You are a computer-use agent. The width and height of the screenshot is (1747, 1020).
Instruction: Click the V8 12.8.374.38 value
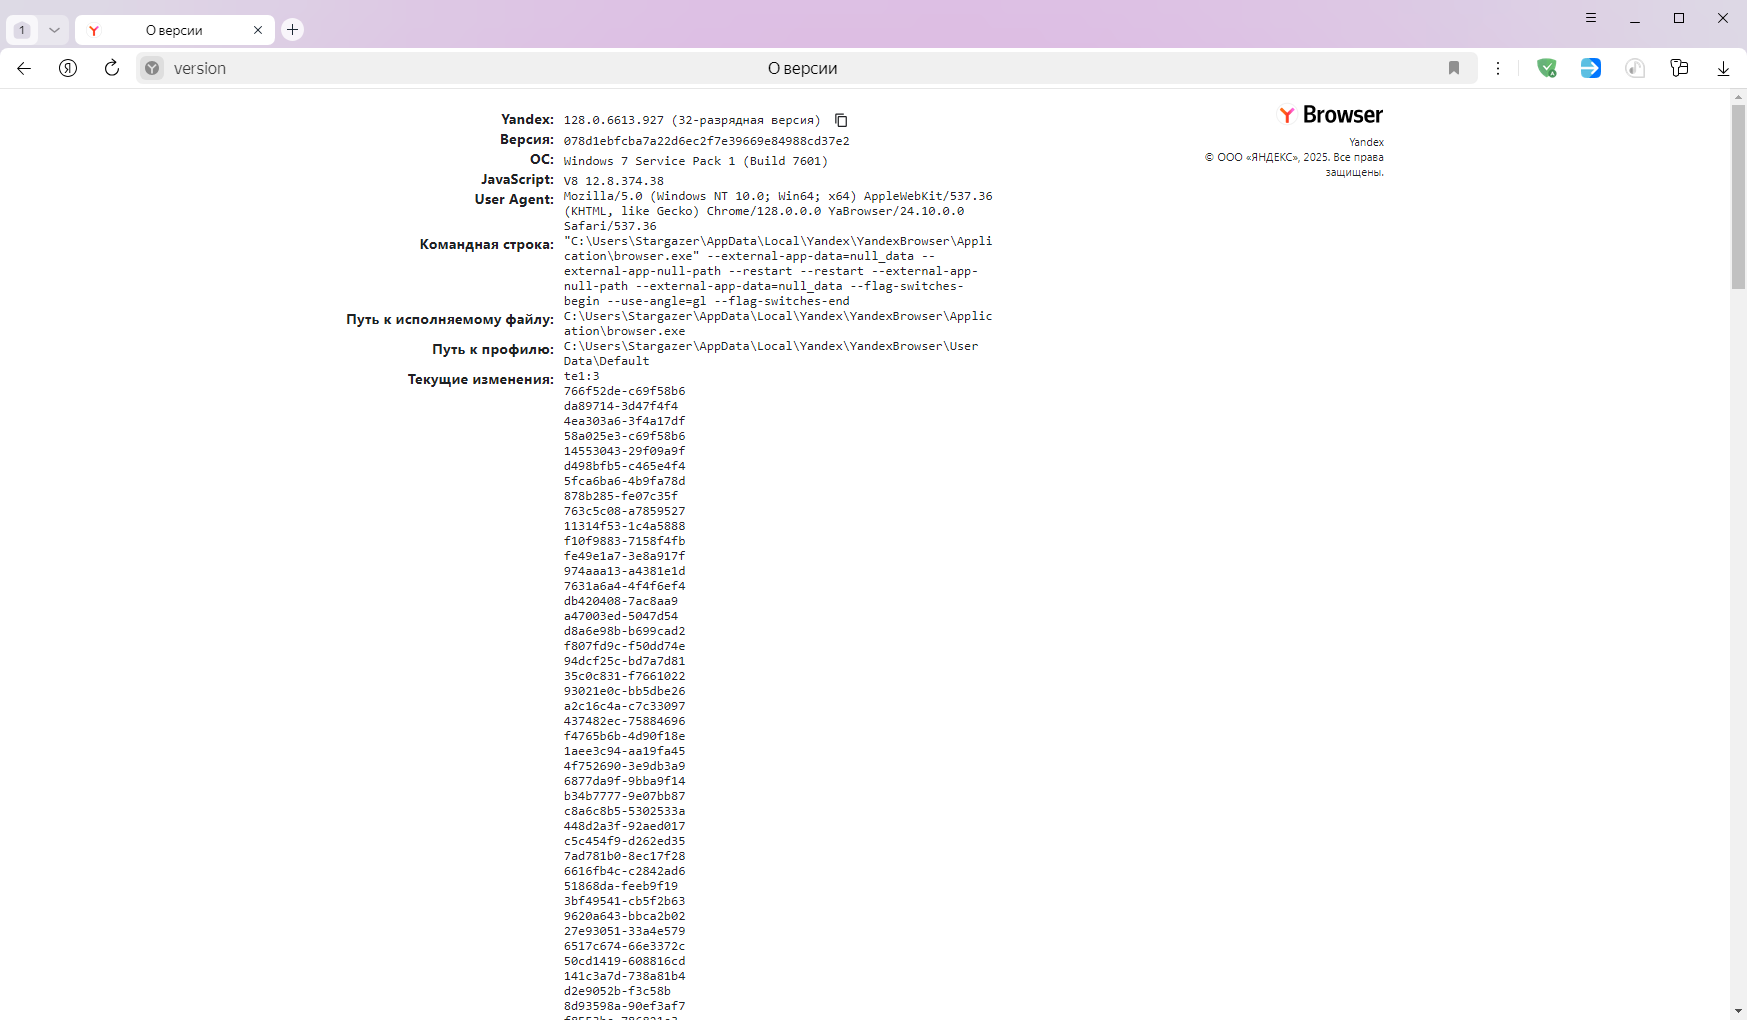[x=613, y=181]
